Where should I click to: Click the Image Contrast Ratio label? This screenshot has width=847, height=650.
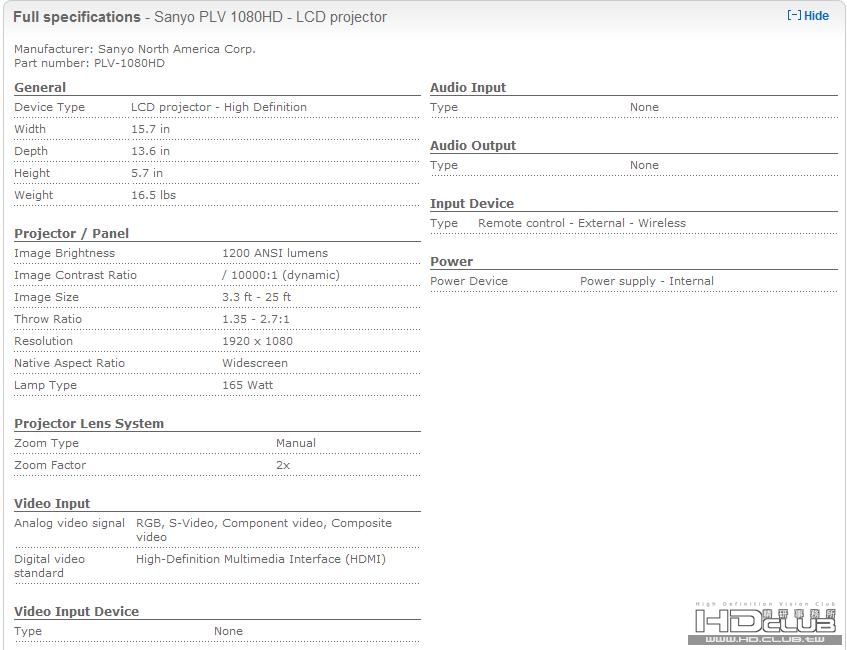click(x=75, y=275)
